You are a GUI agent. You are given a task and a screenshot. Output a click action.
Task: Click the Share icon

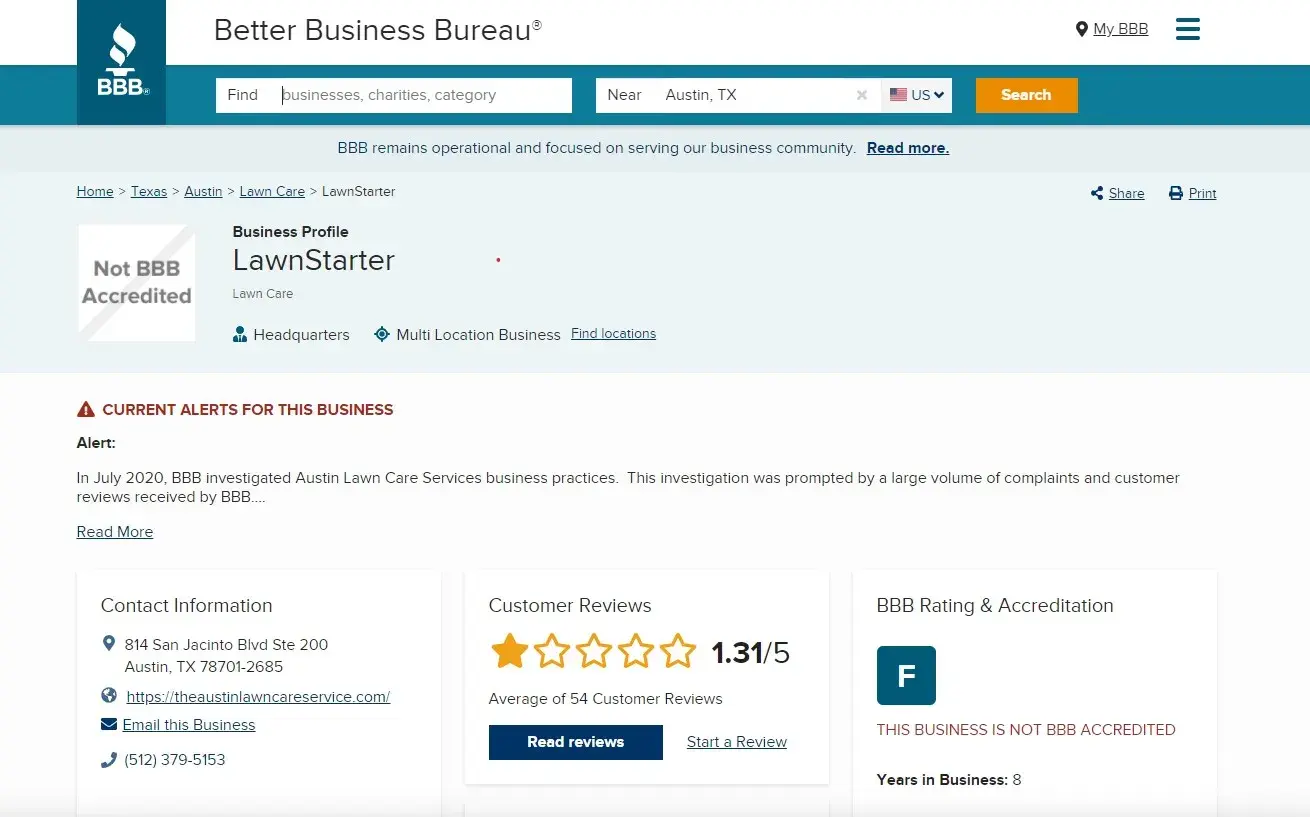[1097, 193]
